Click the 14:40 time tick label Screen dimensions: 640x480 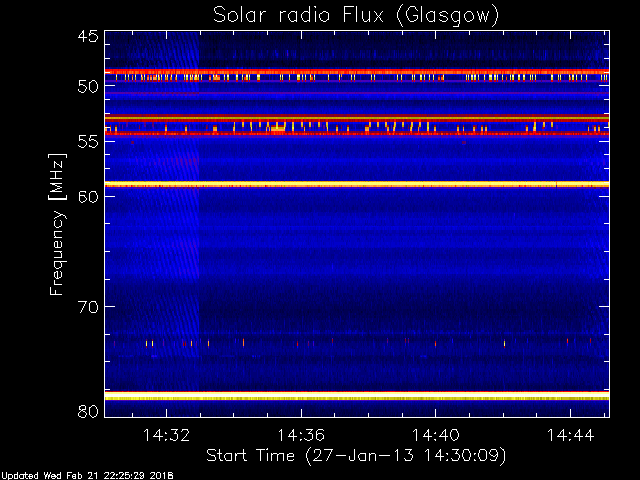point(436,435)
